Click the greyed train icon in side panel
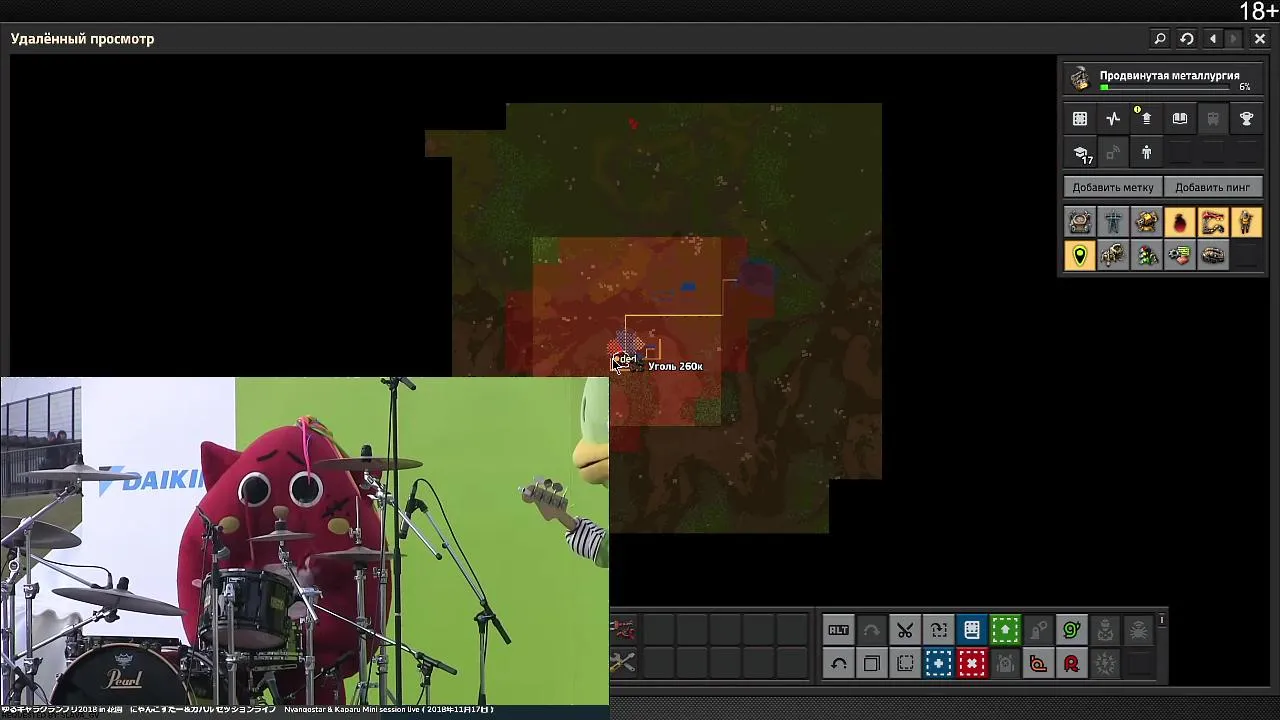Image resolution: width=1280 pixels, height=720 pixels. coord(1213,119)
